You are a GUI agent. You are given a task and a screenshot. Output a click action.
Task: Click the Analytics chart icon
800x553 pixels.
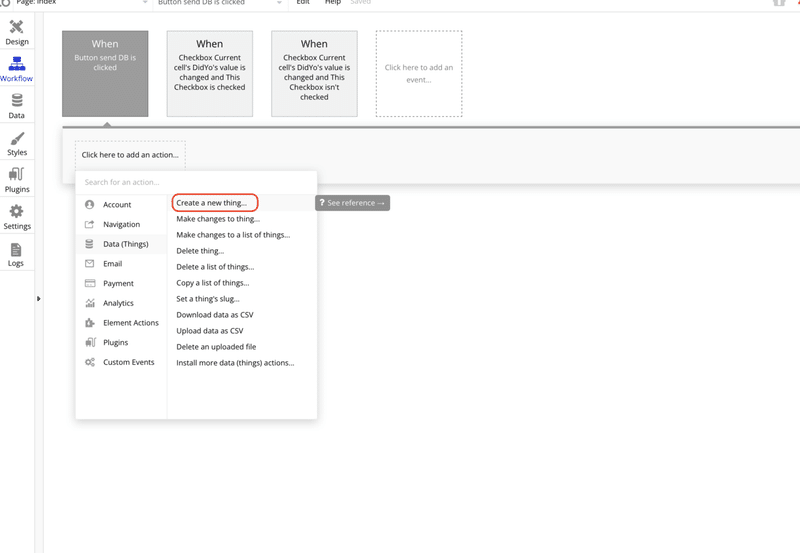tap(90, 303)
